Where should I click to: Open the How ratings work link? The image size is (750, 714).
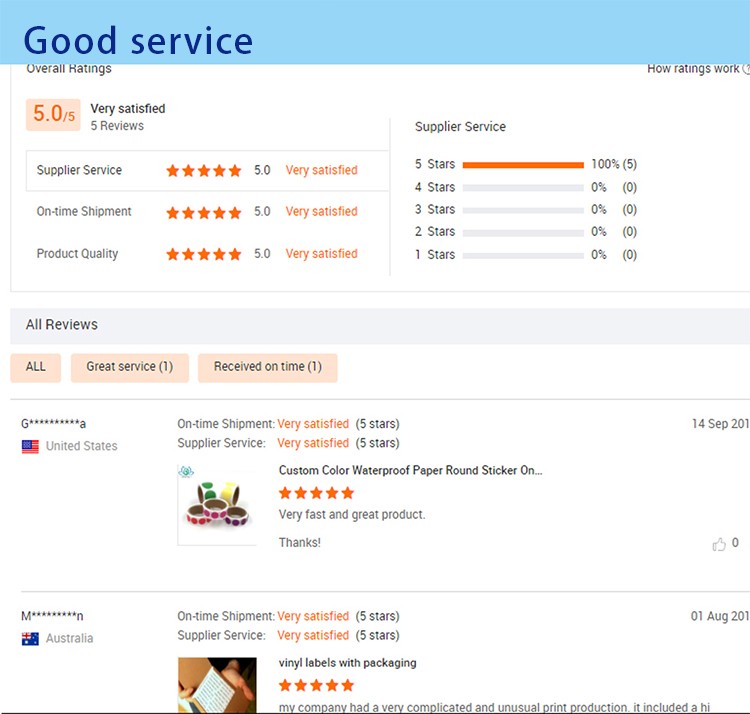[x=693, y=69]
